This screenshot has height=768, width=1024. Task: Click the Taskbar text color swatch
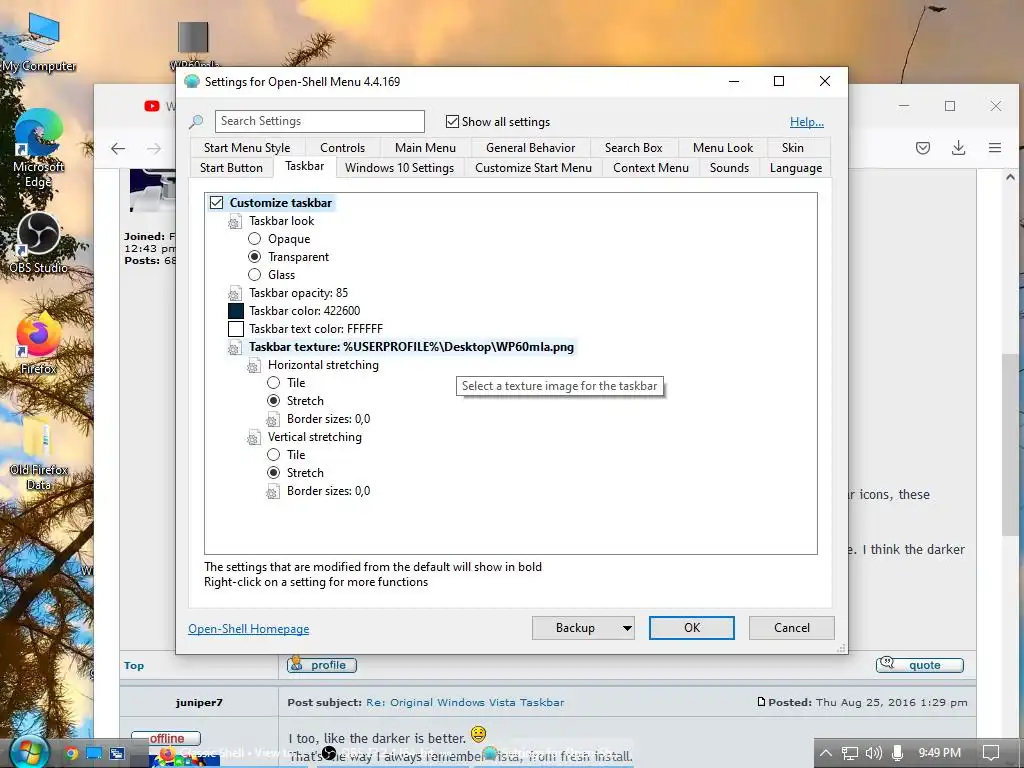click(x=236, y=329)
